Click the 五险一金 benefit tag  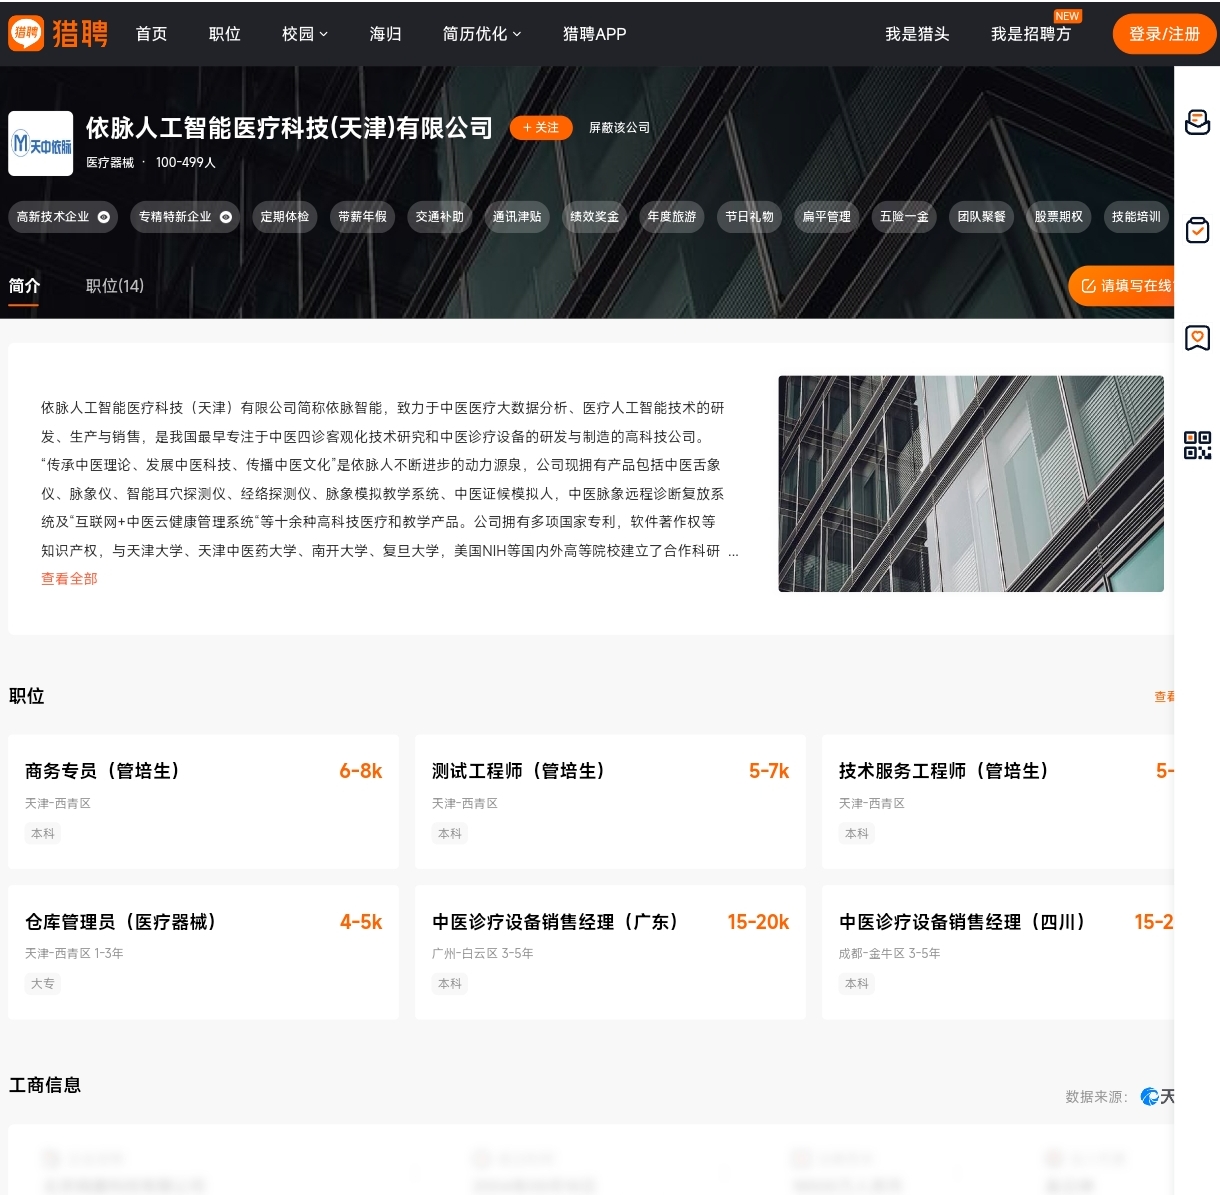(904, 217)
